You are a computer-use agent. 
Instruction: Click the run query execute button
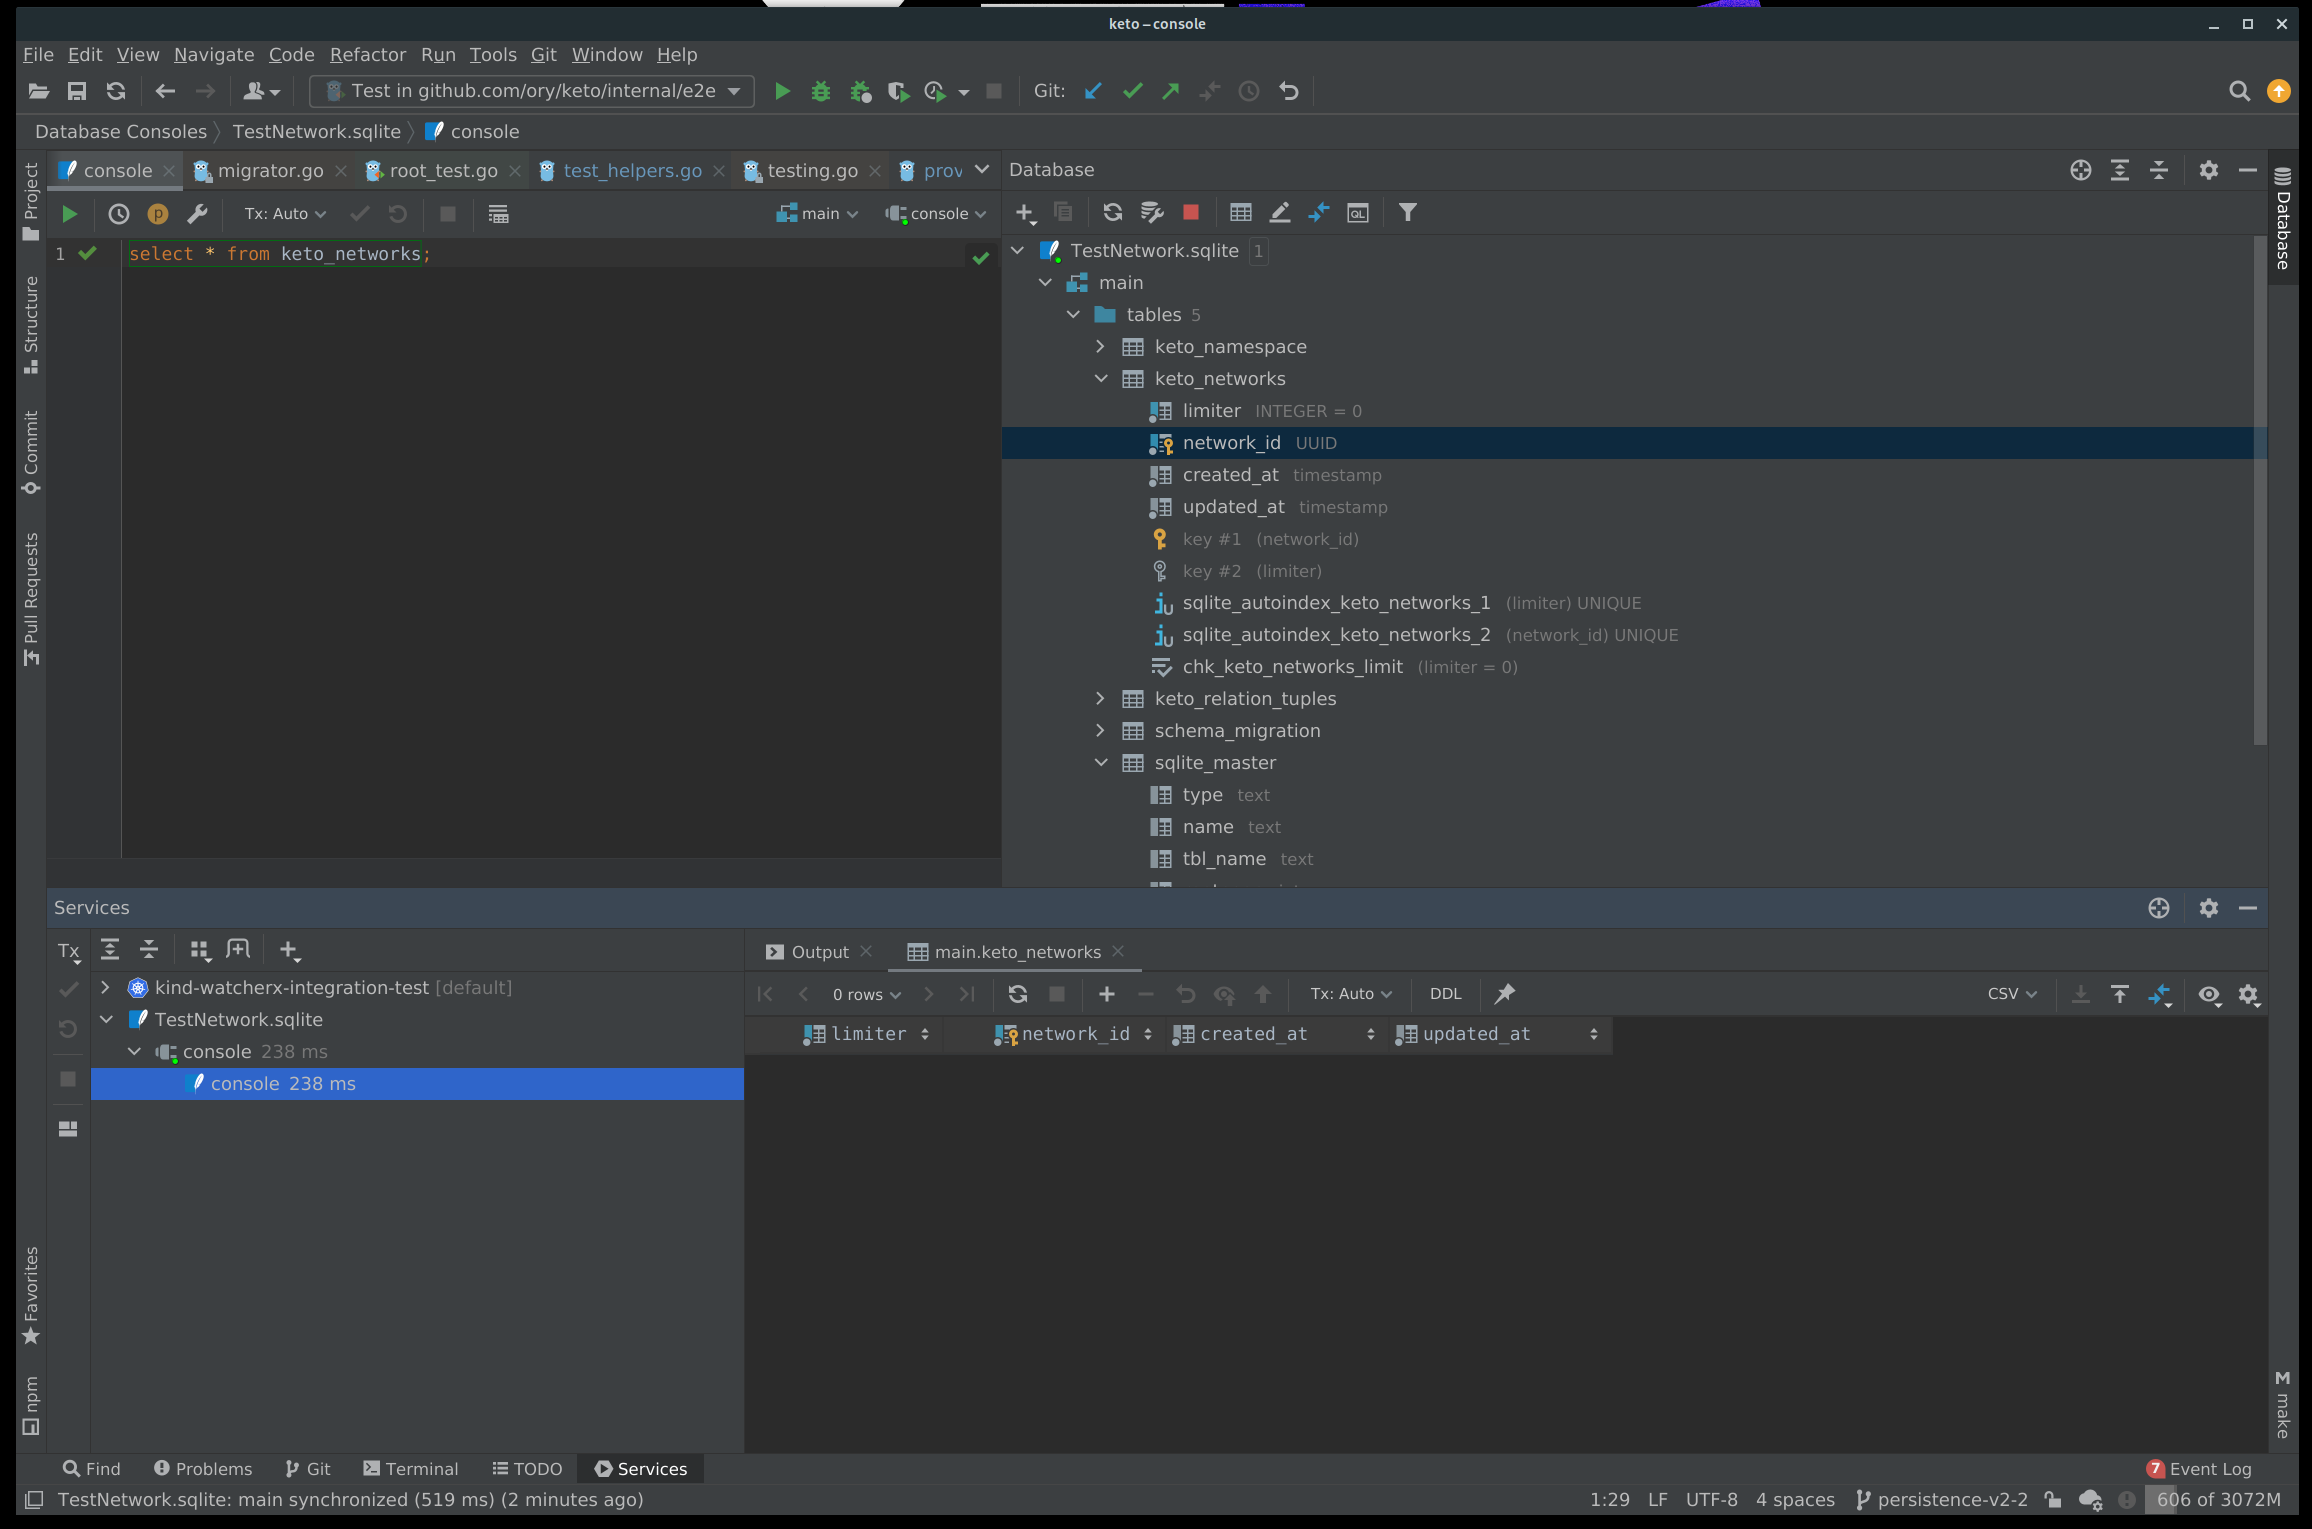click(x=68, y=213)
